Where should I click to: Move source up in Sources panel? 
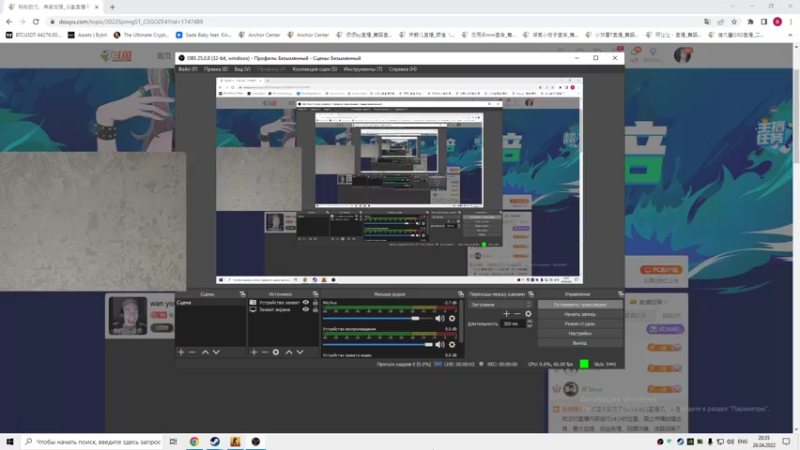[x=289, y=352]
